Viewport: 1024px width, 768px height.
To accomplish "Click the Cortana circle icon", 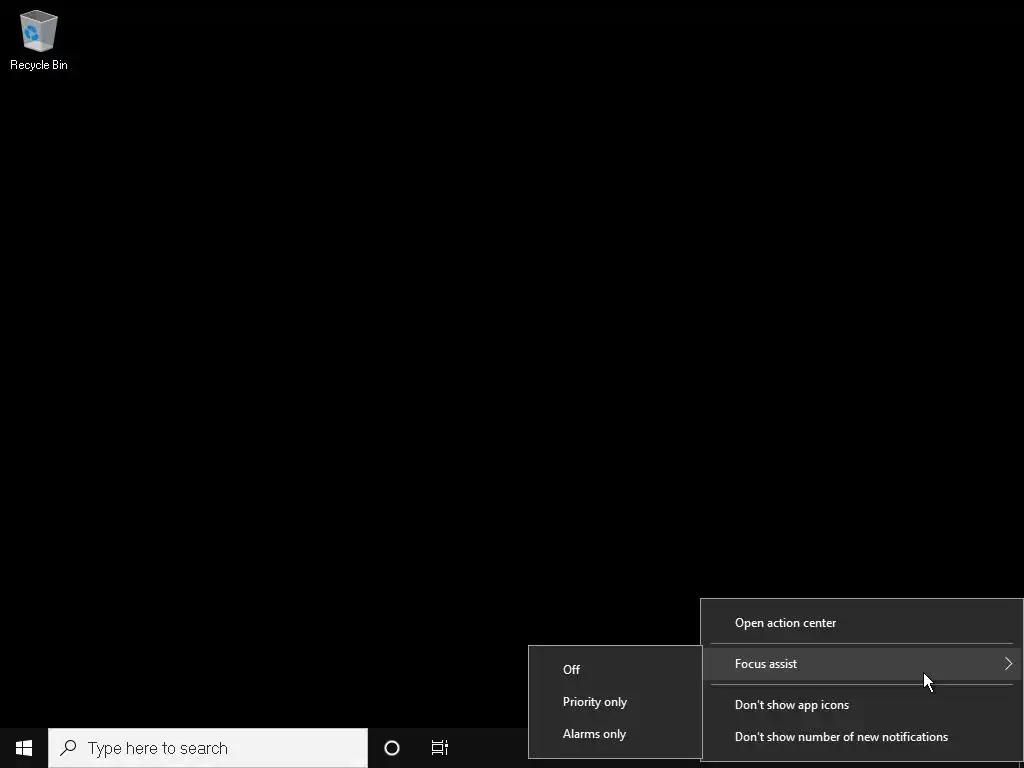I will [392, 748].
